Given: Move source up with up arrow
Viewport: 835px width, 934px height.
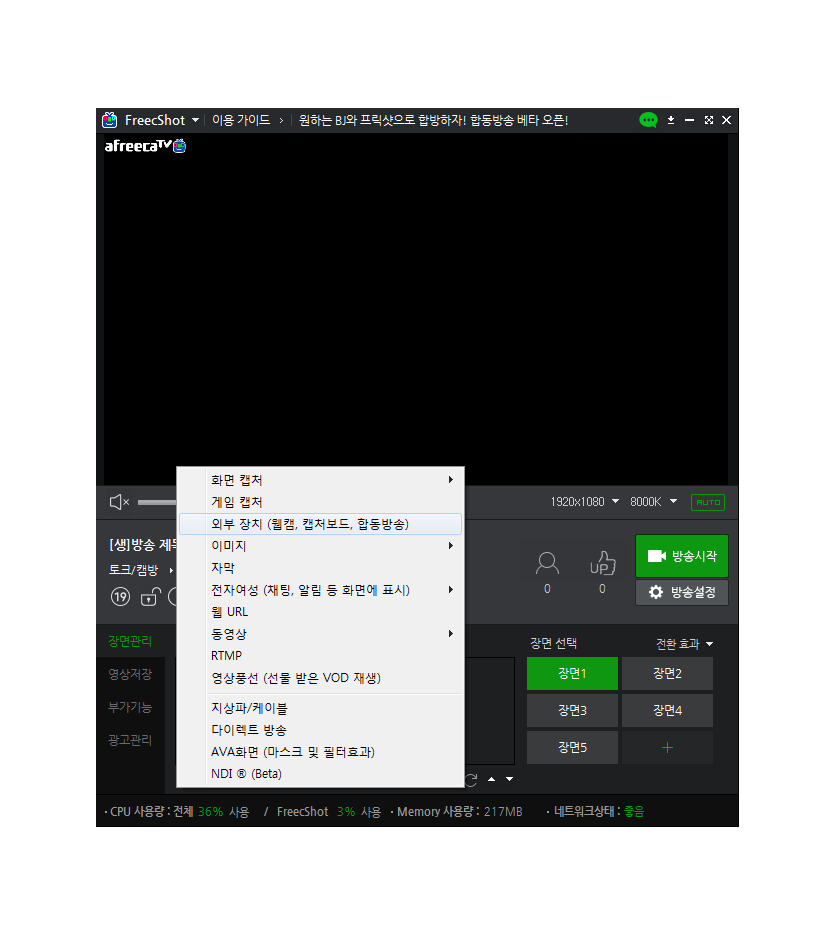Looking at the screenshot, I should (x=491, y=779).
